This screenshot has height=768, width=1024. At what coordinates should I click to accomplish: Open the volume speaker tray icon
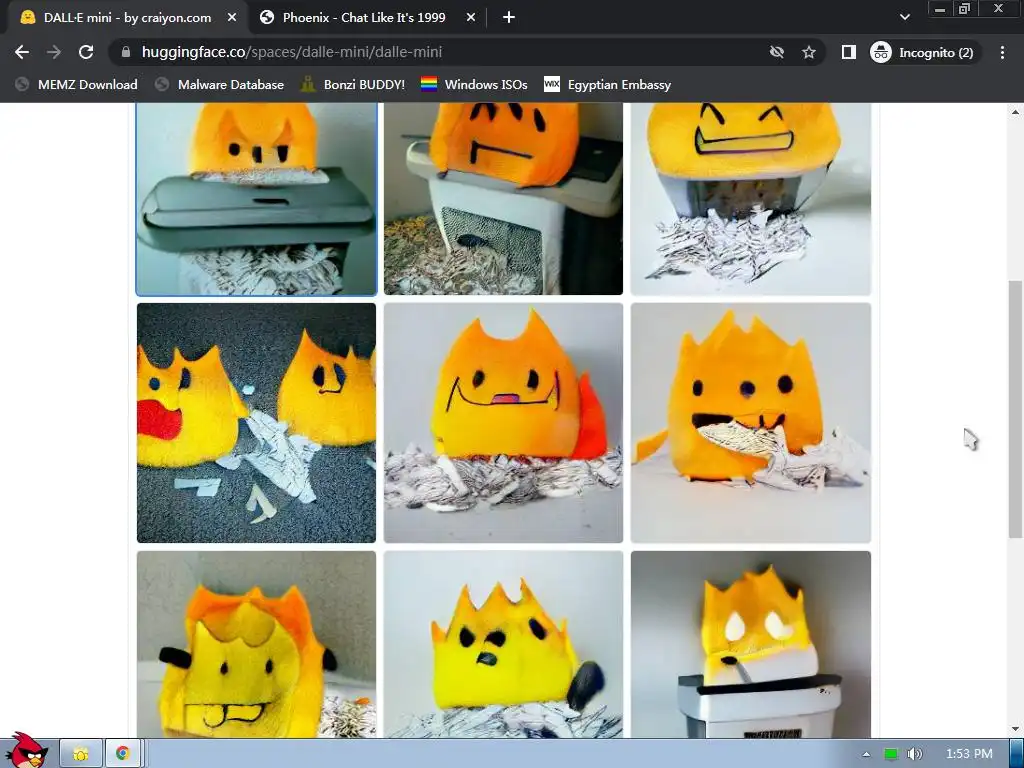(x=914, y=754)
